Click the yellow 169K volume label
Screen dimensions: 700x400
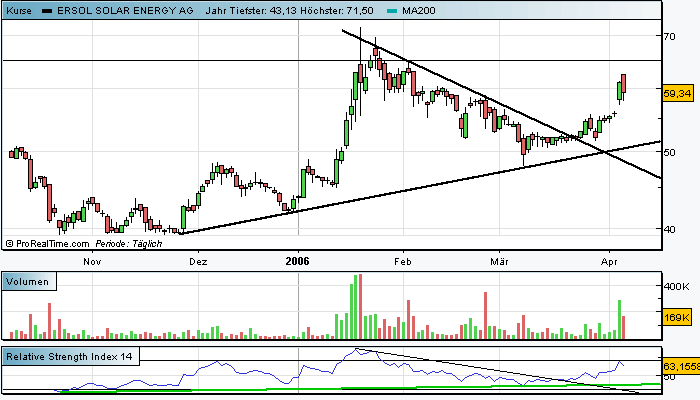point(678,317)
